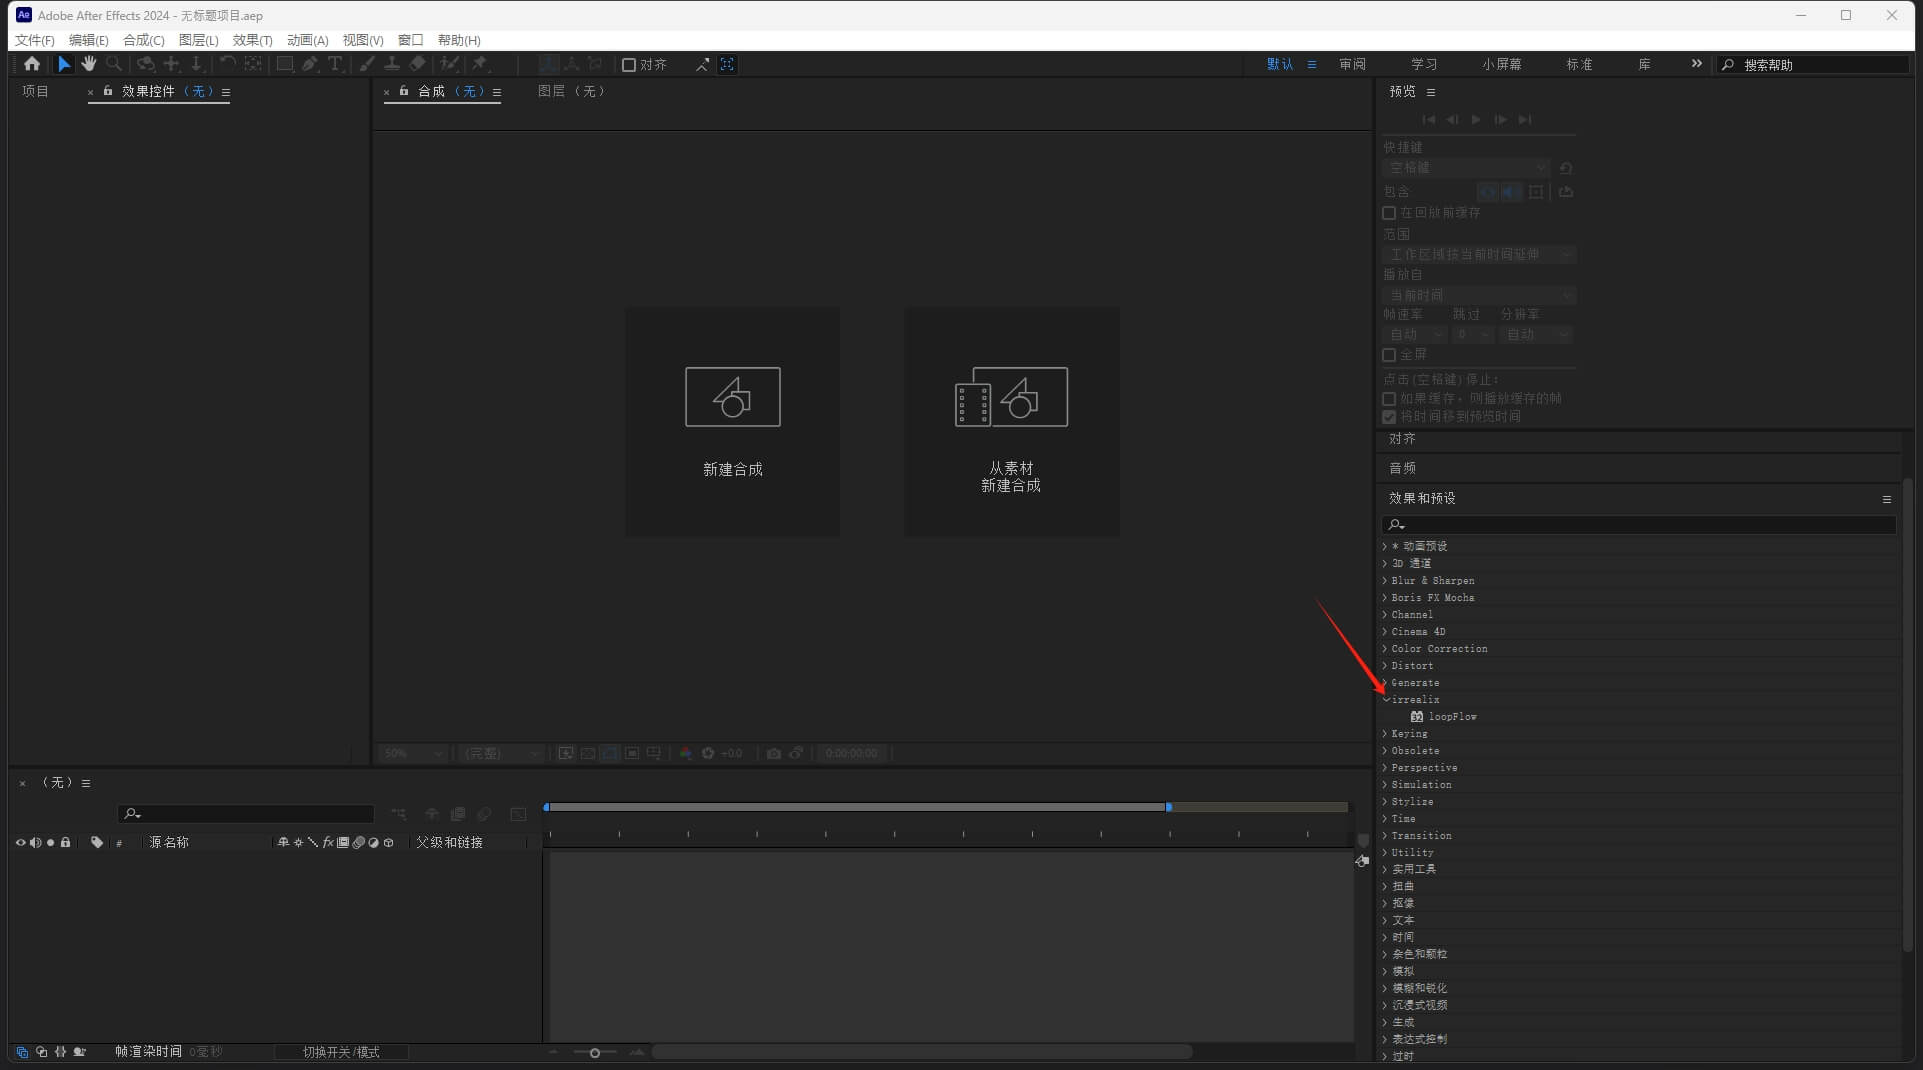This screenshot has height=1070, width=1923.
Task: Collapse the irrealix effects category
Action: pos(1386,700)
